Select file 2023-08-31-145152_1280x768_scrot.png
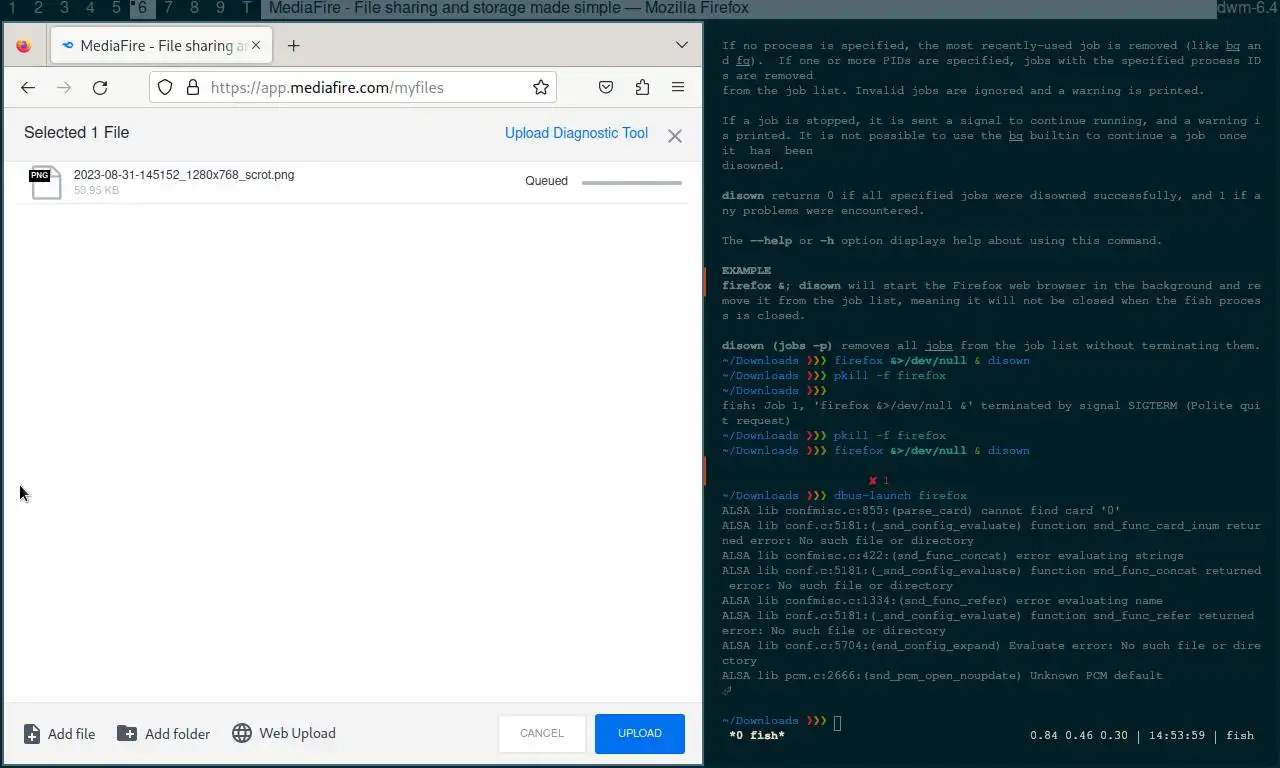The height and width of the screenshot is (768, 1280). pos(184,175)
